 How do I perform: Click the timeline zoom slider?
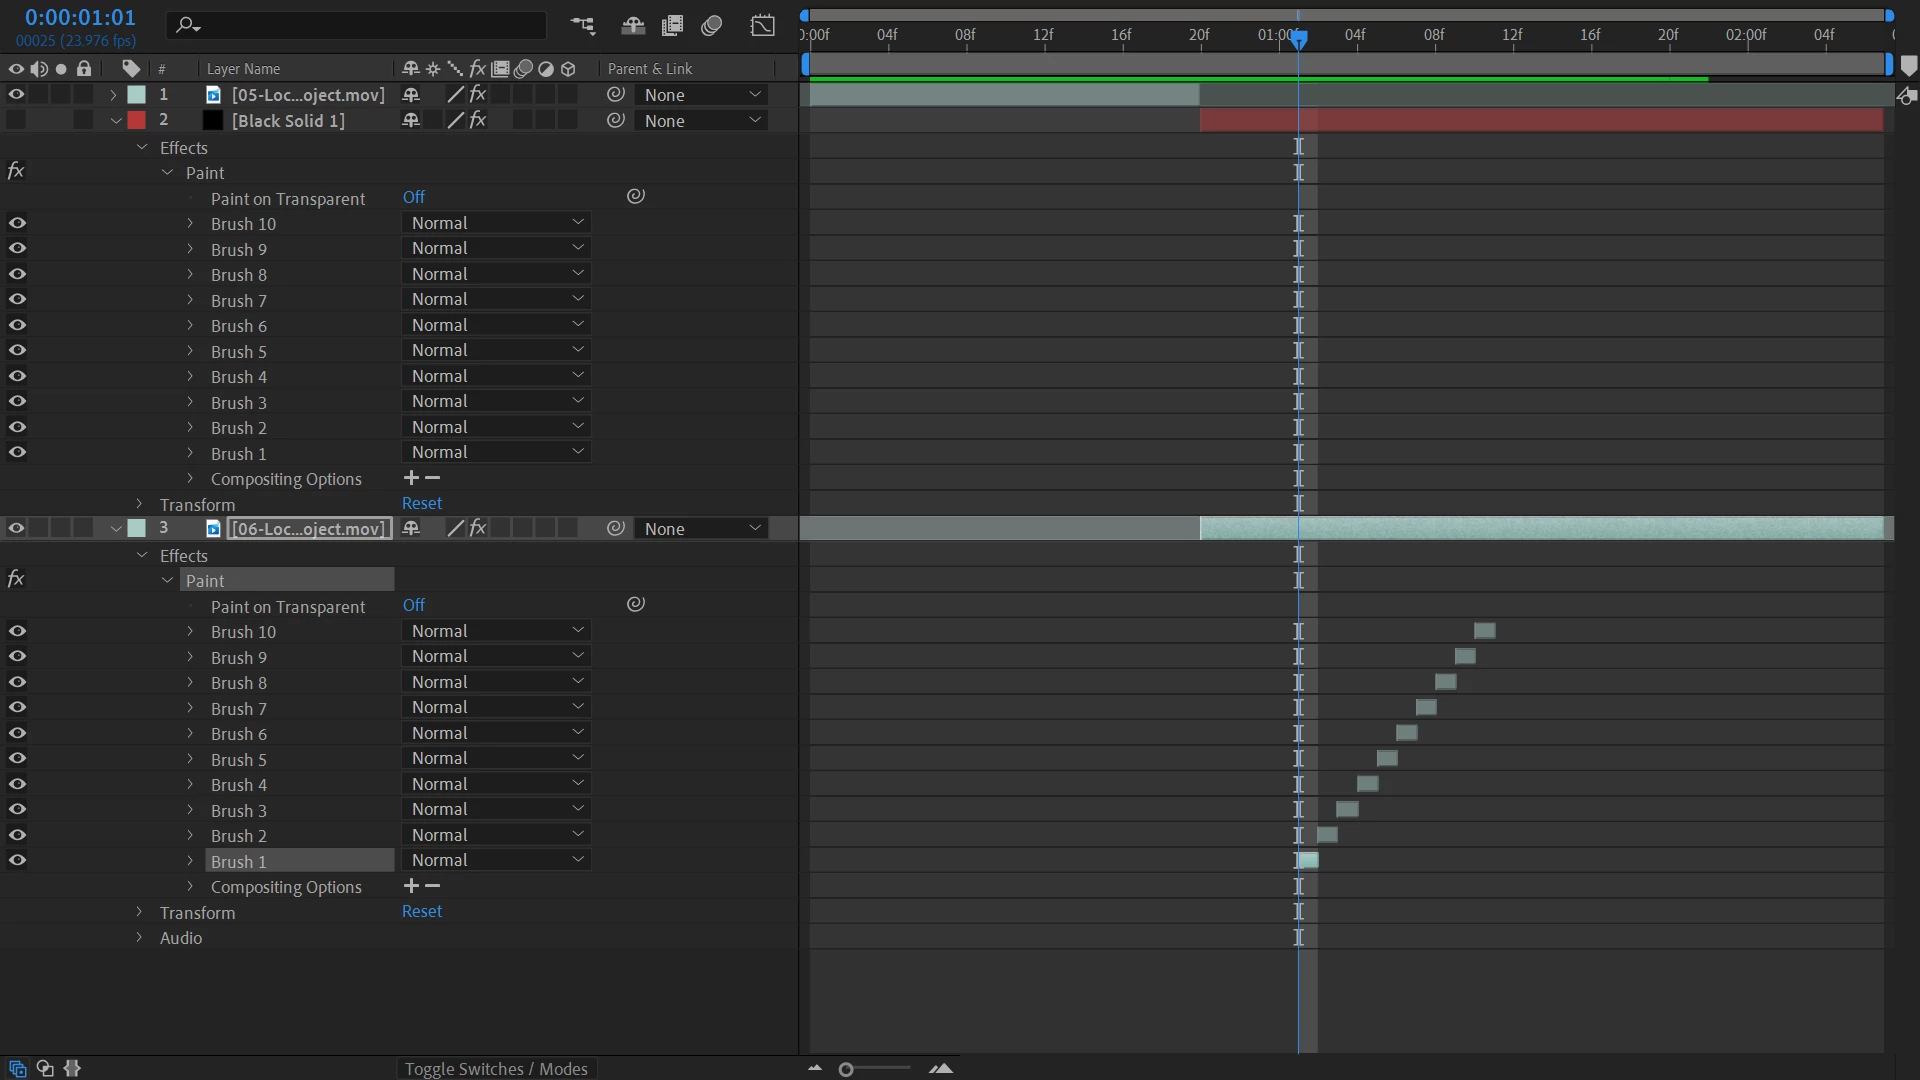[x=846, y=1069]
